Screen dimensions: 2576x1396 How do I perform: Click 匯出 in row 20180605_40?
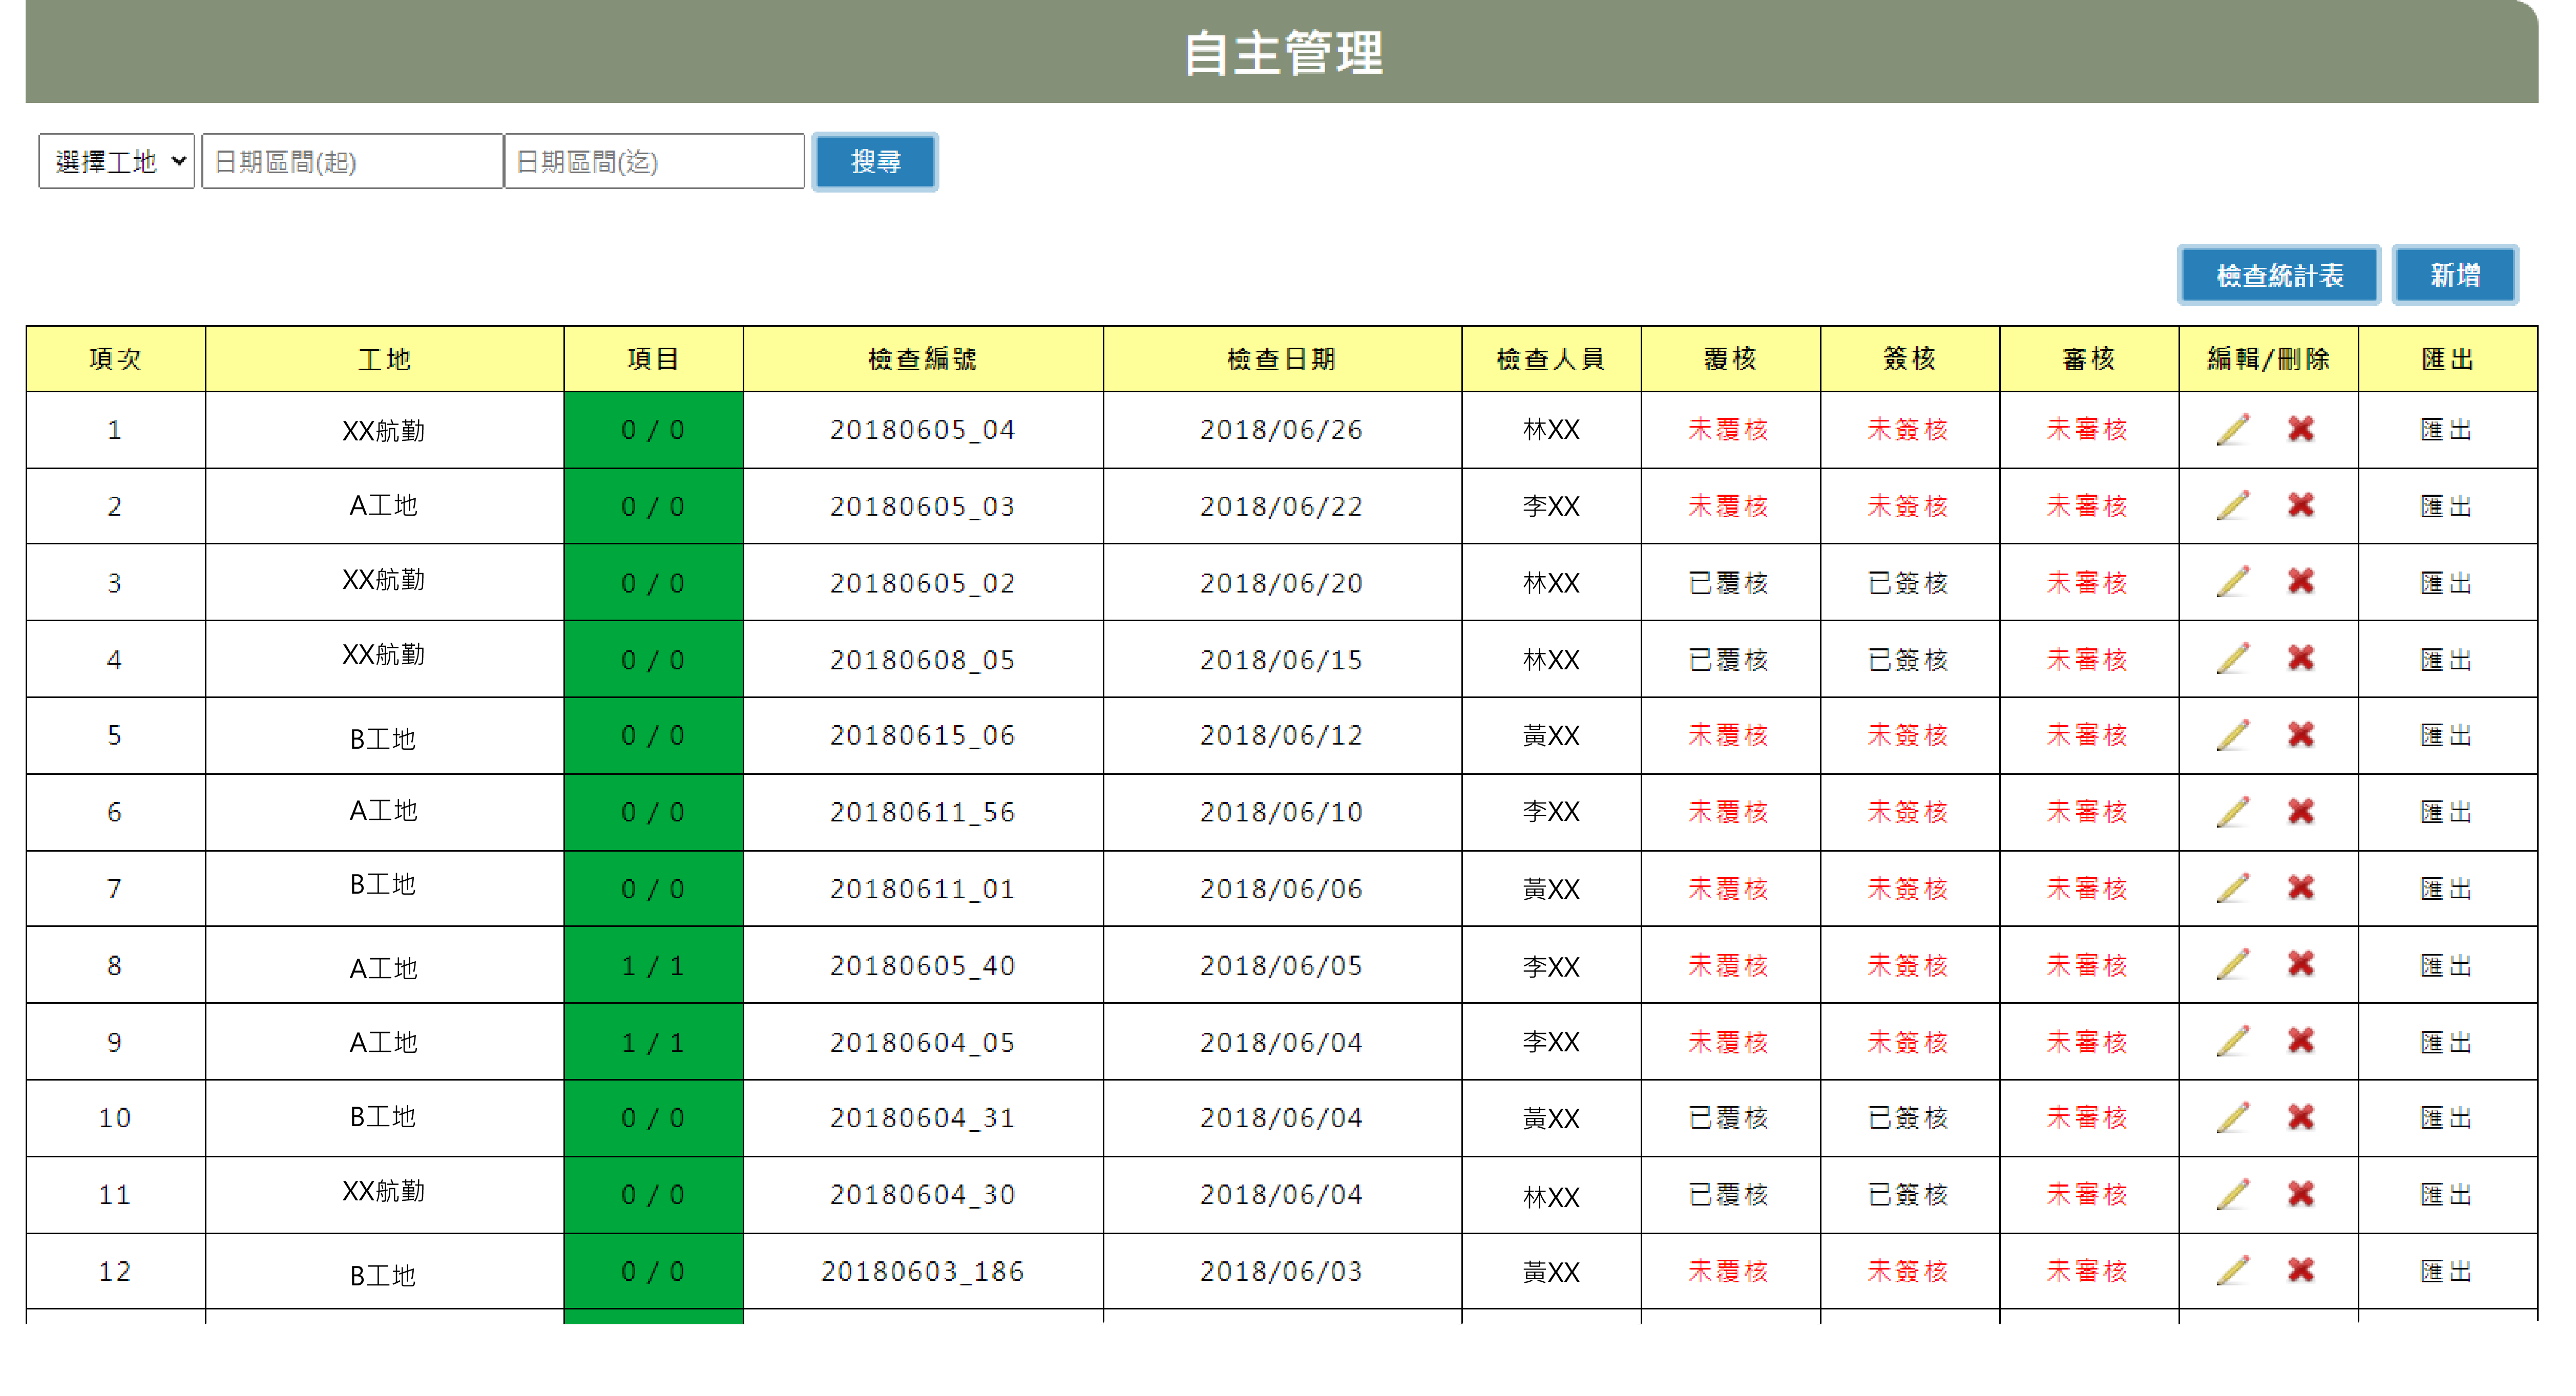[x=2446, y=966]
